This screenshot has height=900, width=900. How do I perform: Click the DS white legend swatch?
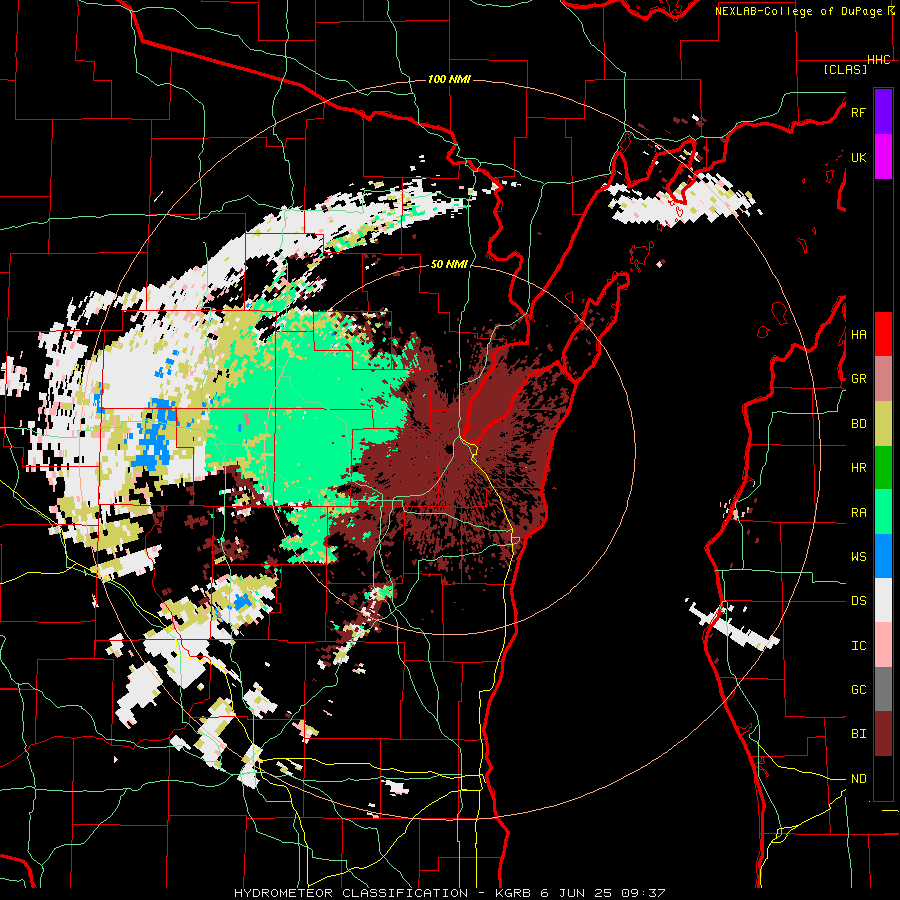(883, 600)
